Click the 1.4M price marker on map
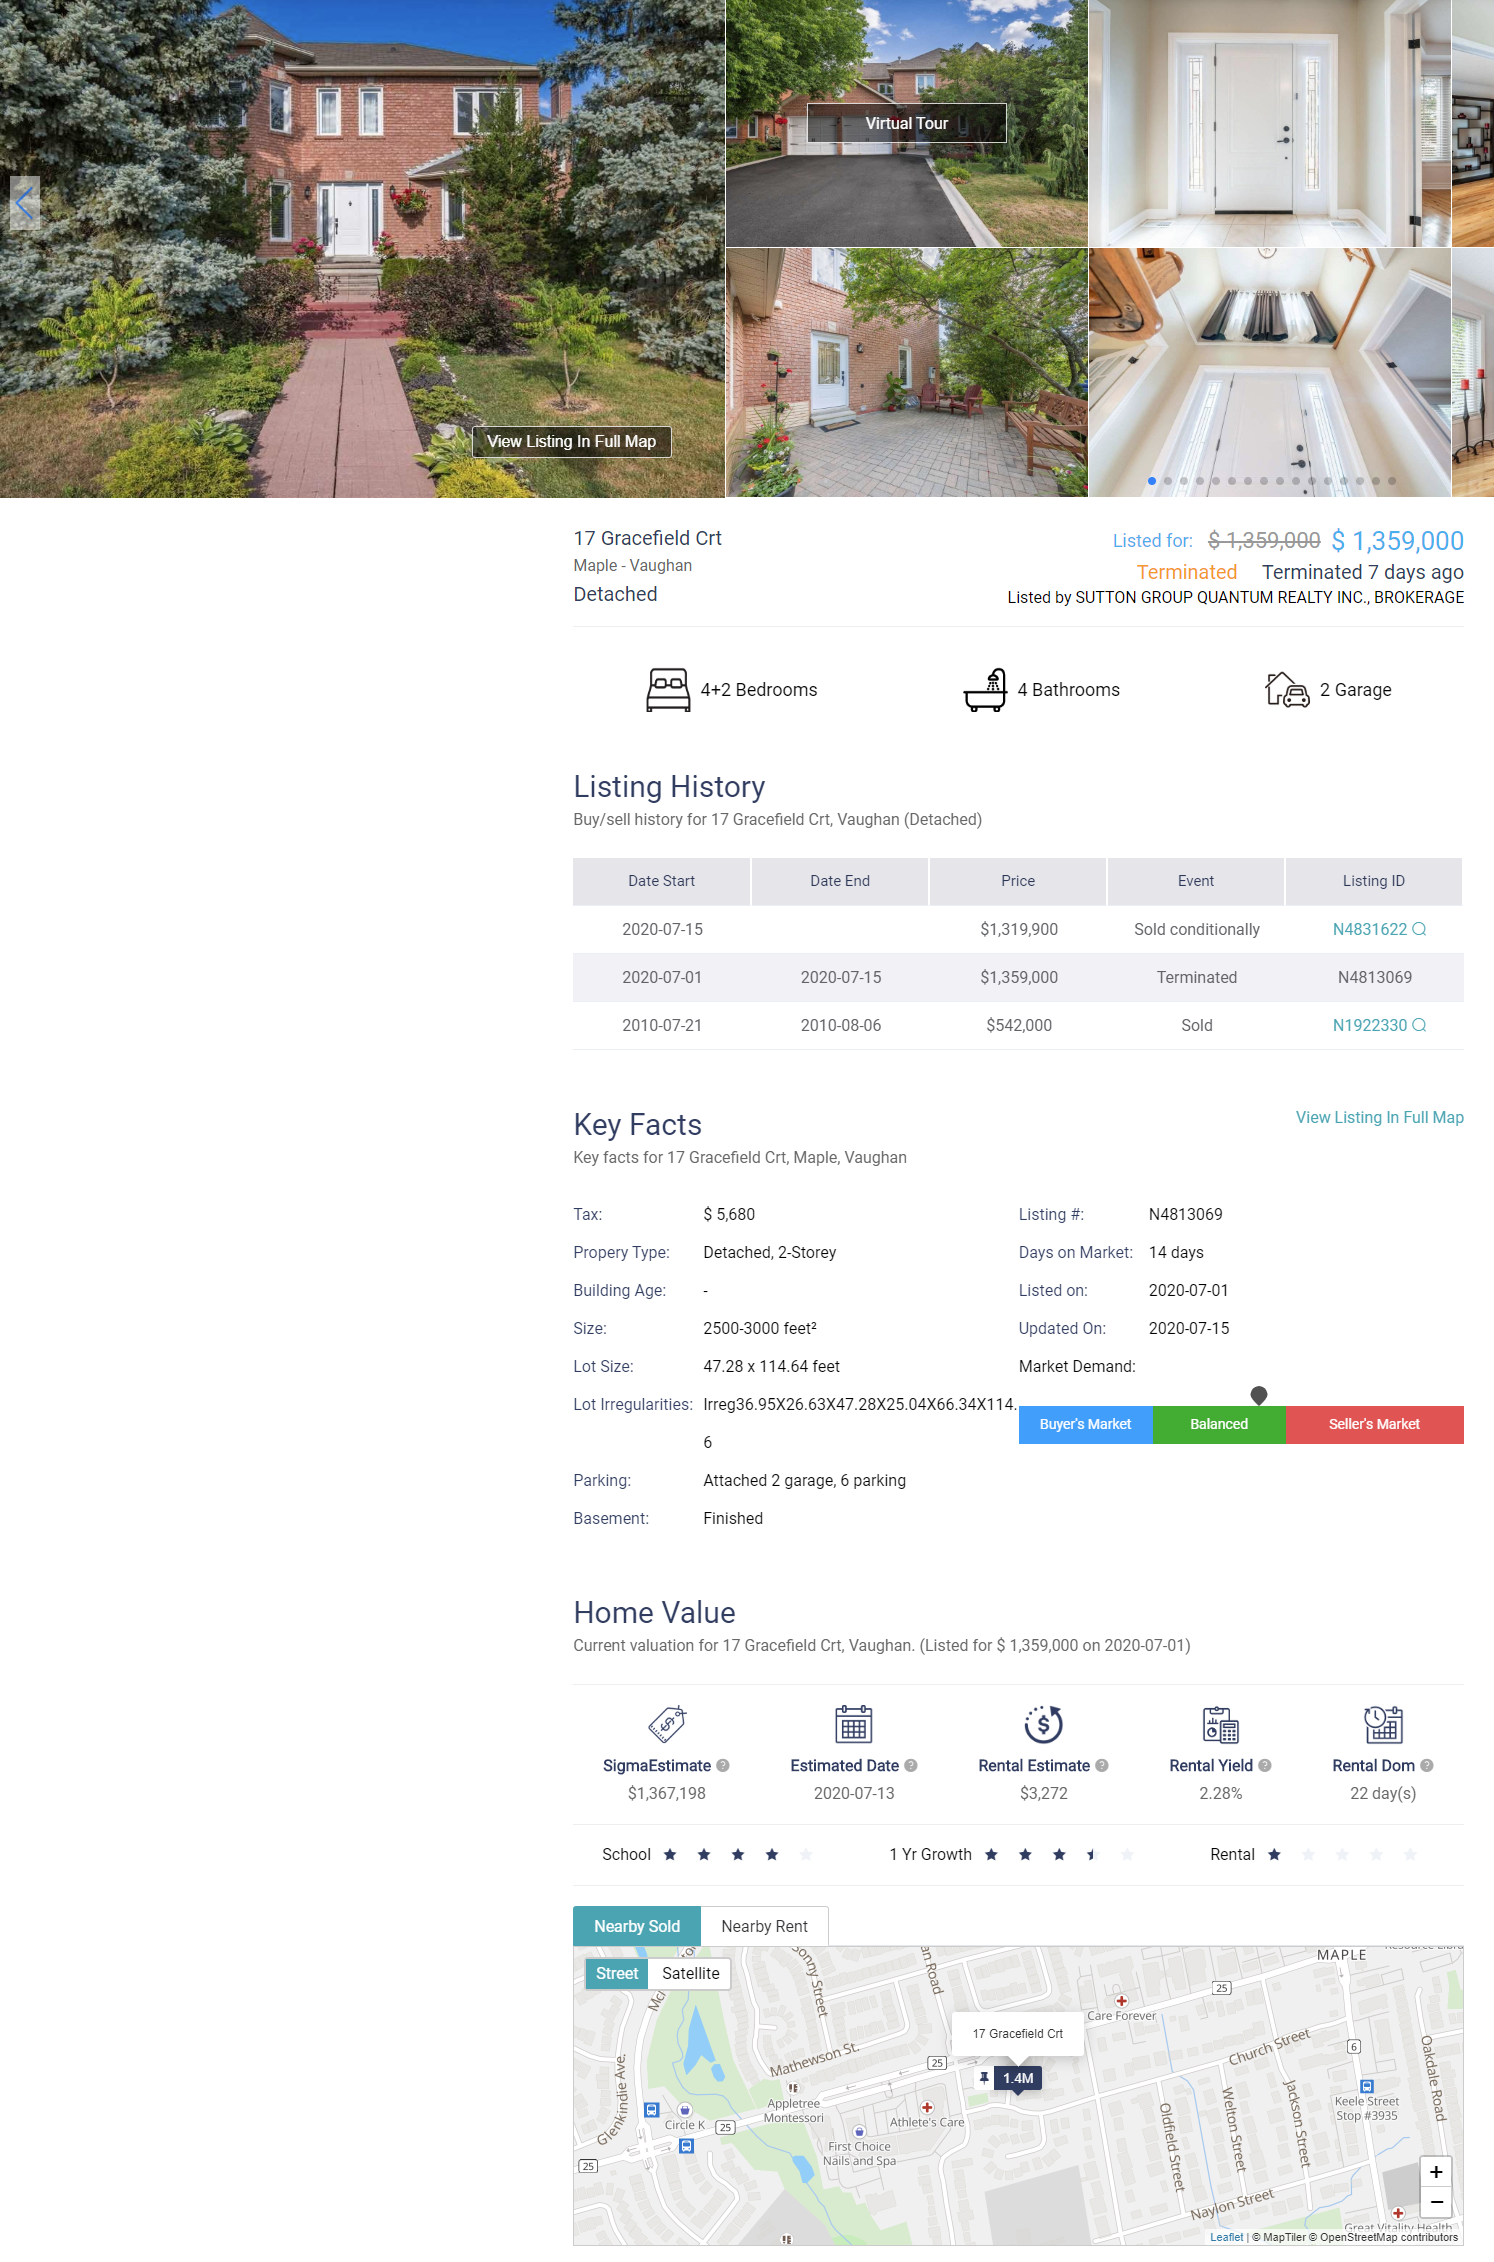 1018,2078
